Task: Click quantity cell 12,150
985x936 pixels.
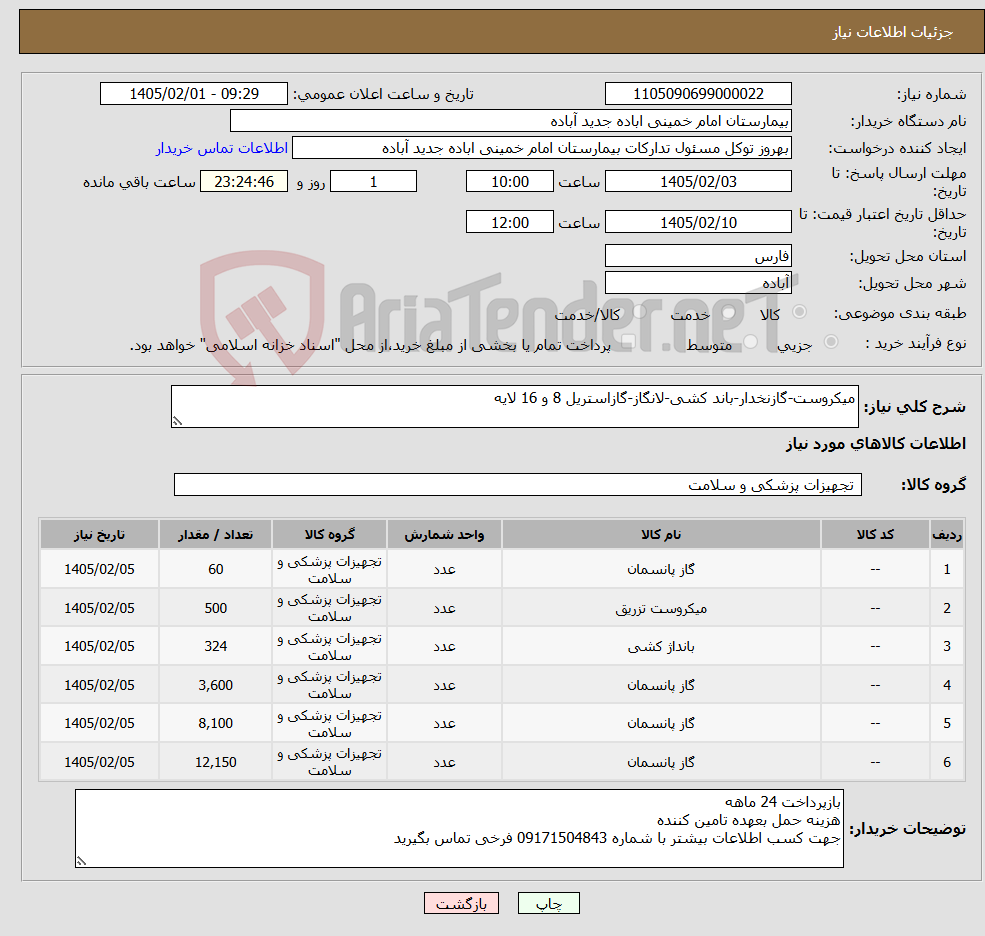Action: tap(215, 762)
